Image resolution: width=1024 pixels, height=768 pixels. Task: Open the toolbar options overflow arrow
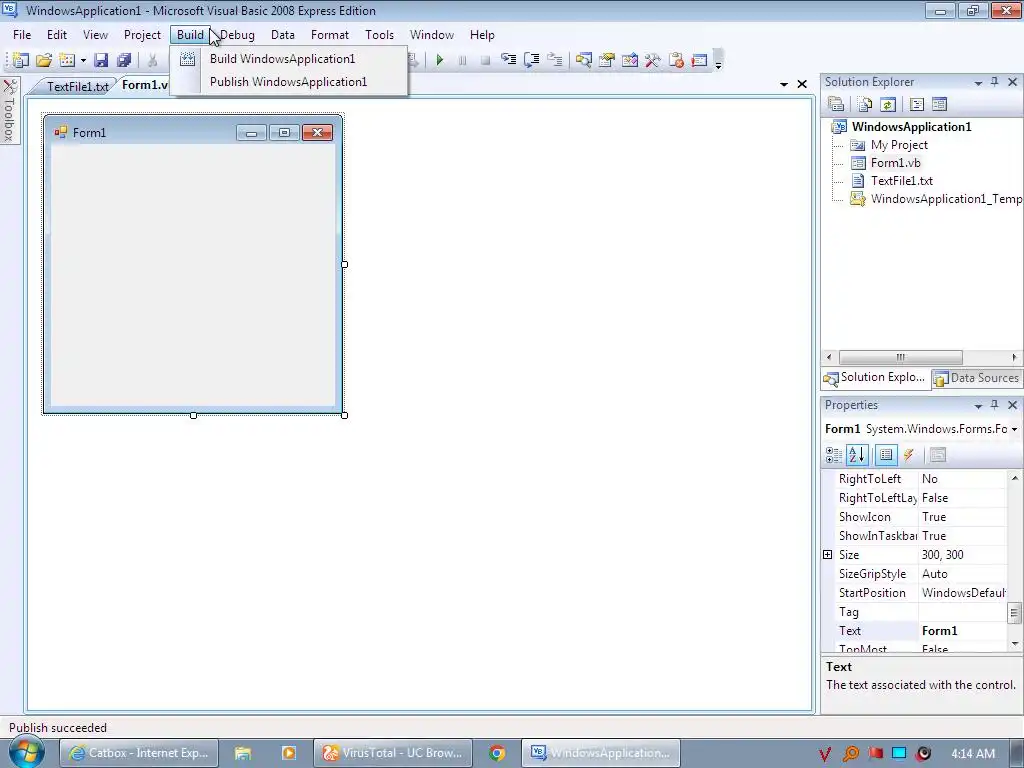pos(718,61)
